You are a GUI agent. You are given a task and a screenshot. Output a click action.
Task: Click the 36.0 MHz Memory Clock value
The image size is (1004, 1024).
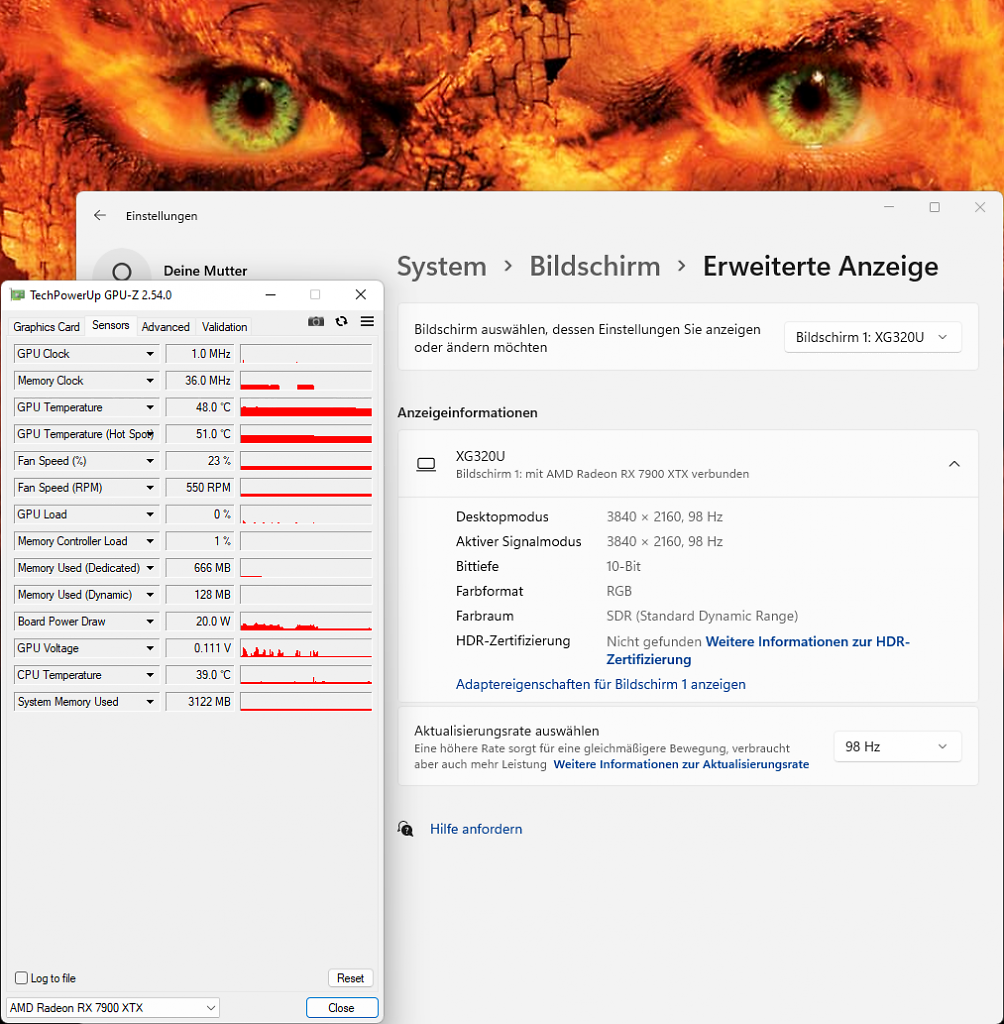pyautogui.click(x=200, y=381)
